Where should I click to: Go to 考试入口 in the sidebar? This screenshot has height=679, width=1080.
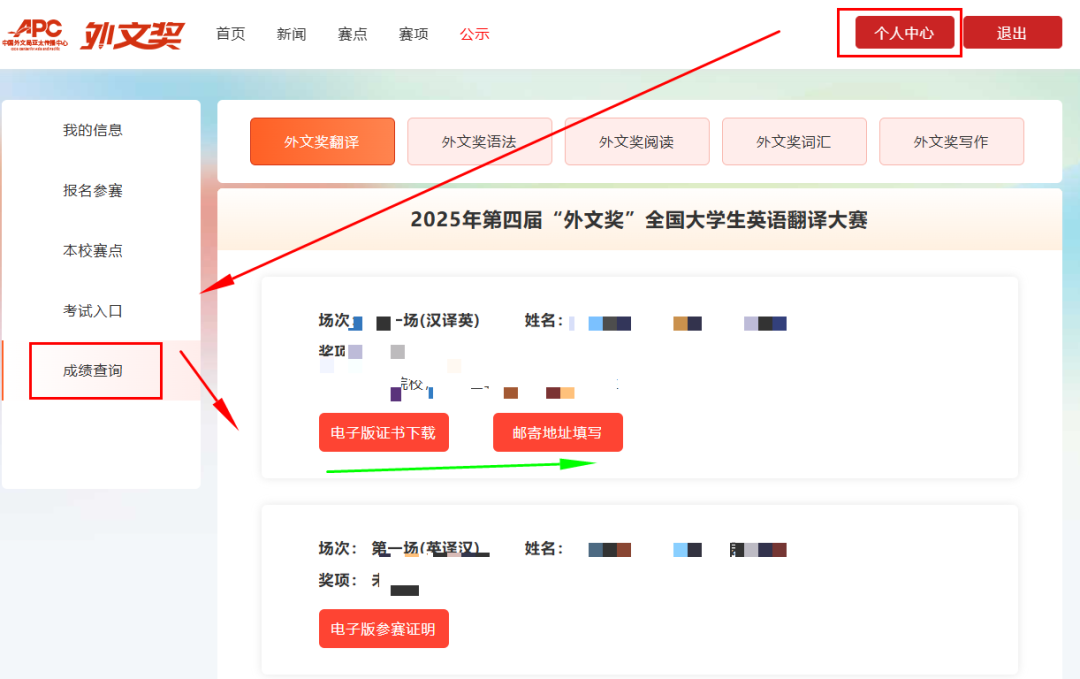(93, 310)
